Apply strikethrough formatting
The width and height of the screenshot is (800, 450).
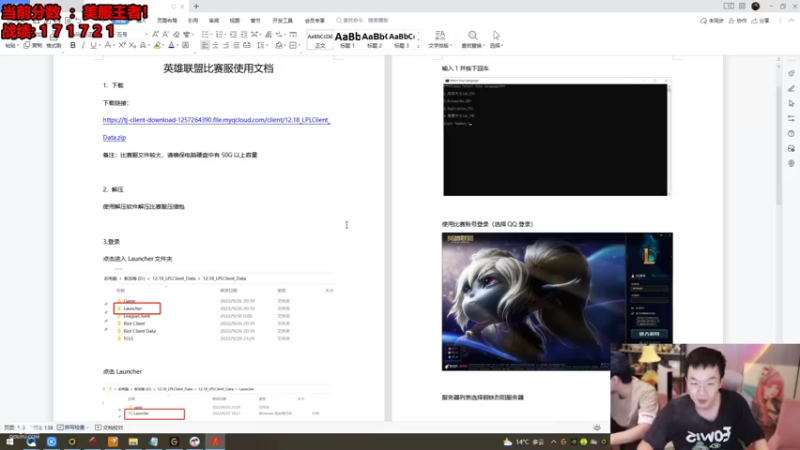(x=108, y=45)
